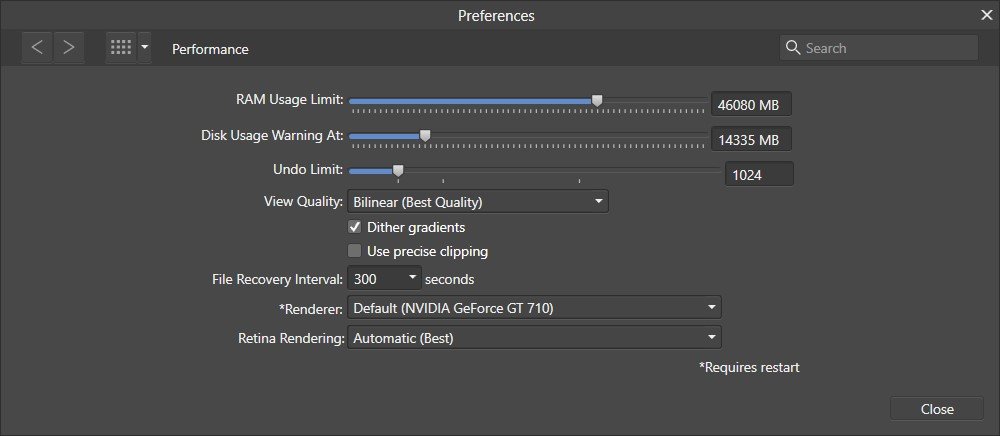Select the Undo Limit 1024 field
This screenshot has width=1000, height=436.
click(760, 174)
